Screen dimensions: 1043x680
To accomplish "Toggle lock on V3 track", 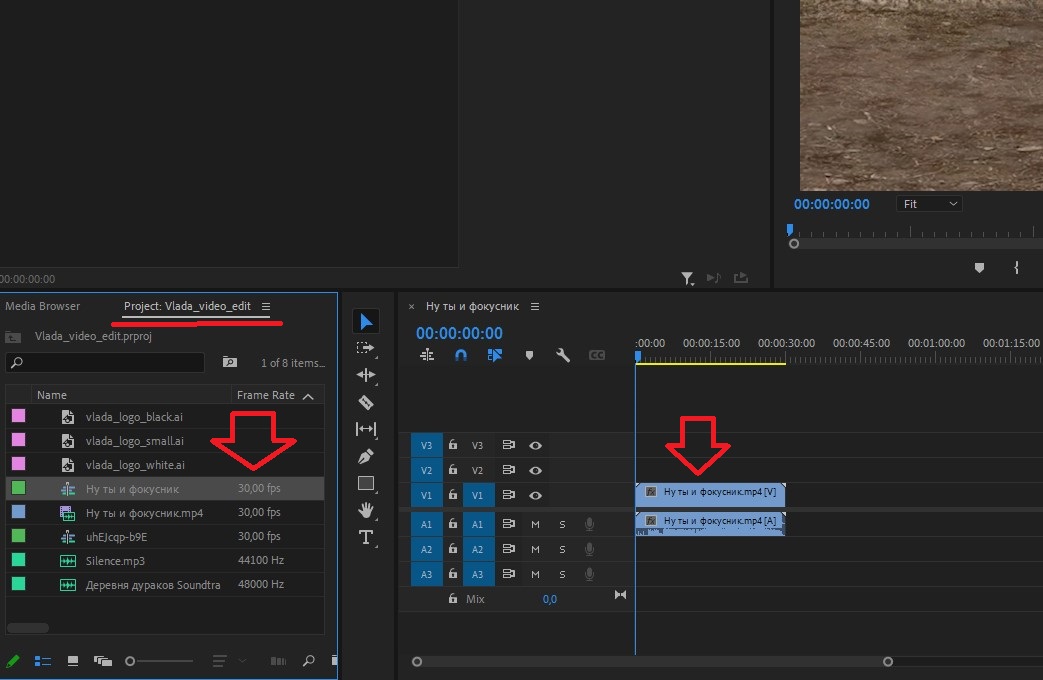I will tap(453, 444).
